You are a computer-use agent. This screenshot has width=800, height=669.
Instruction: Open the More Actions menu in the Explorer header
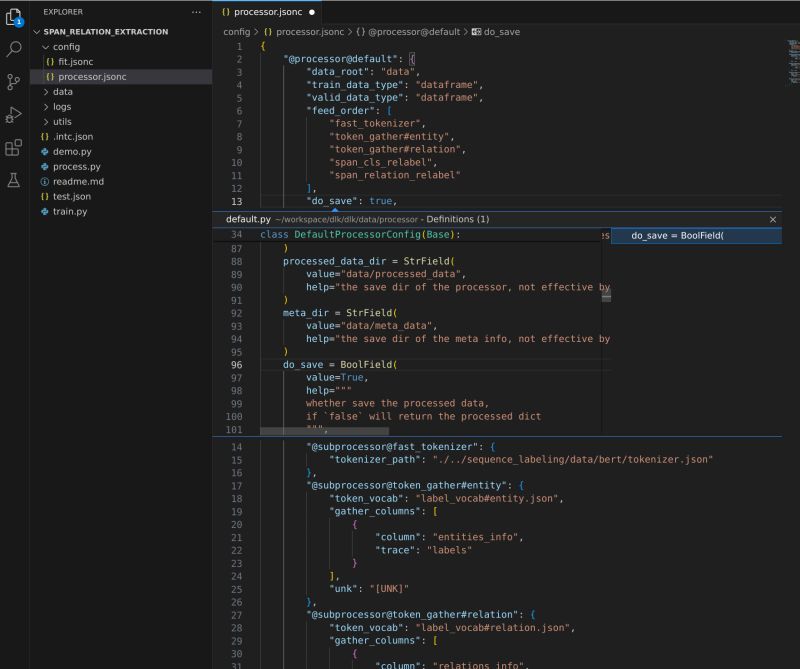196,11
